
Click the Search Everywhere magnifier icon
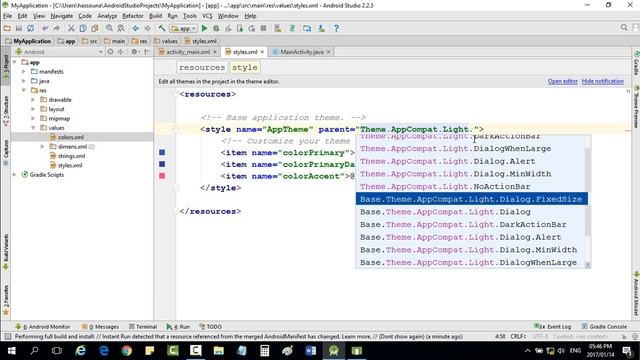click(x=624, y=28)
